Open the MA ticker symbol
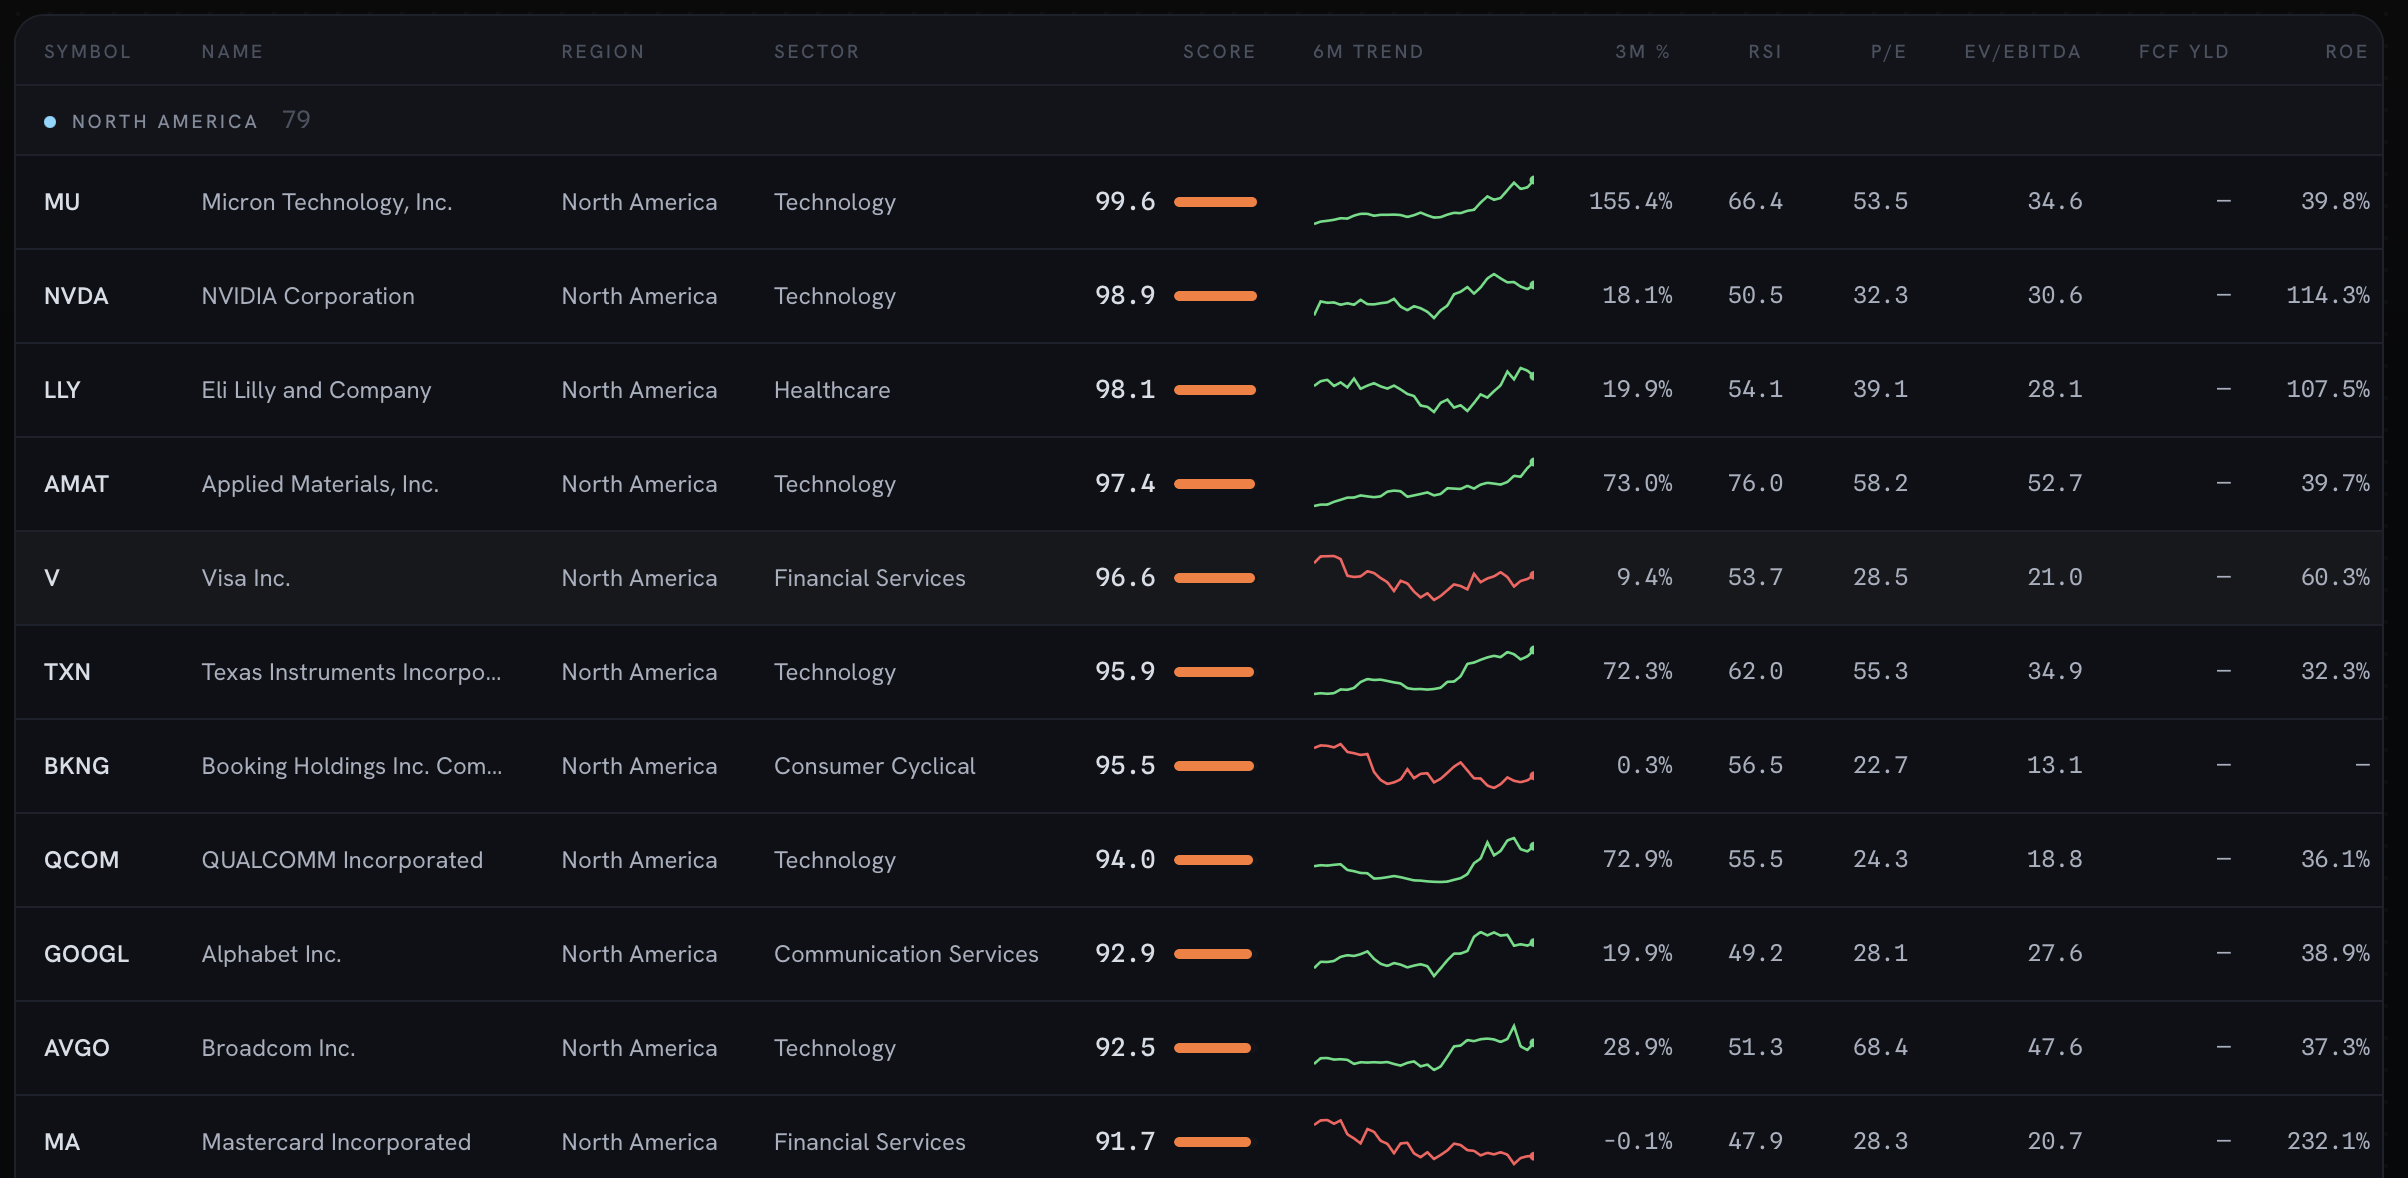2408x1178 pixels. pyautogui.click(x=62, y=1142)
